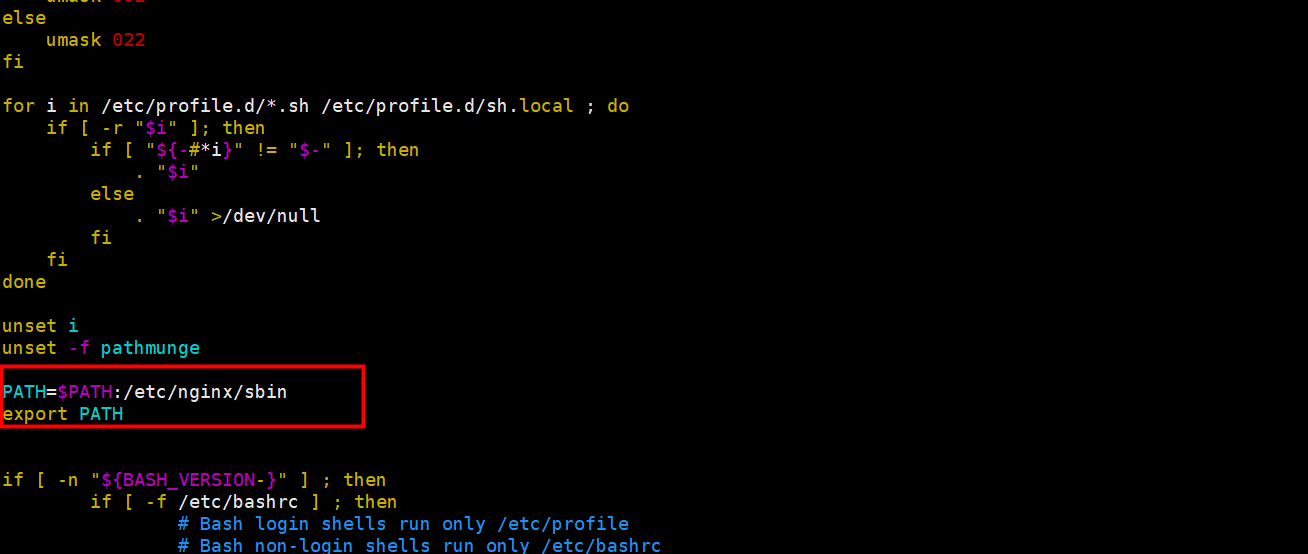Click the word pathmunge
The width and height of the screenshot is (1308, 554).
(151, 348)
